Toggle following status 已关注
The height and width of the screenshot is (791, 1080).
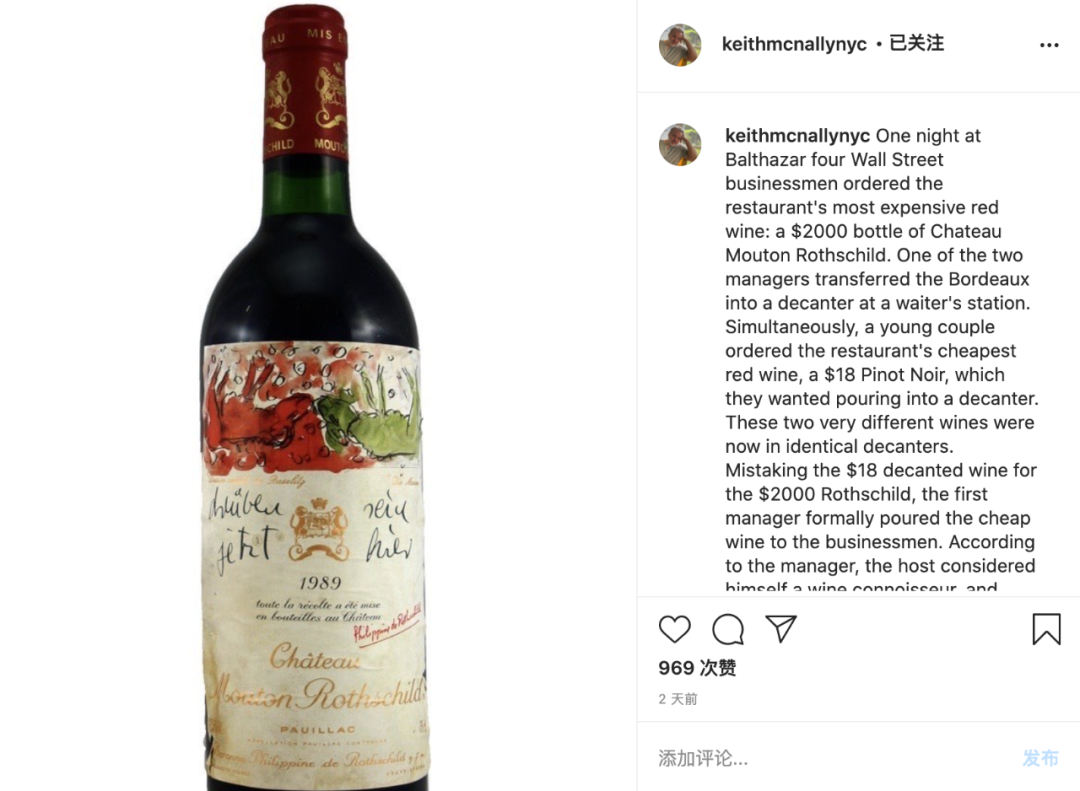coord(916,43)
